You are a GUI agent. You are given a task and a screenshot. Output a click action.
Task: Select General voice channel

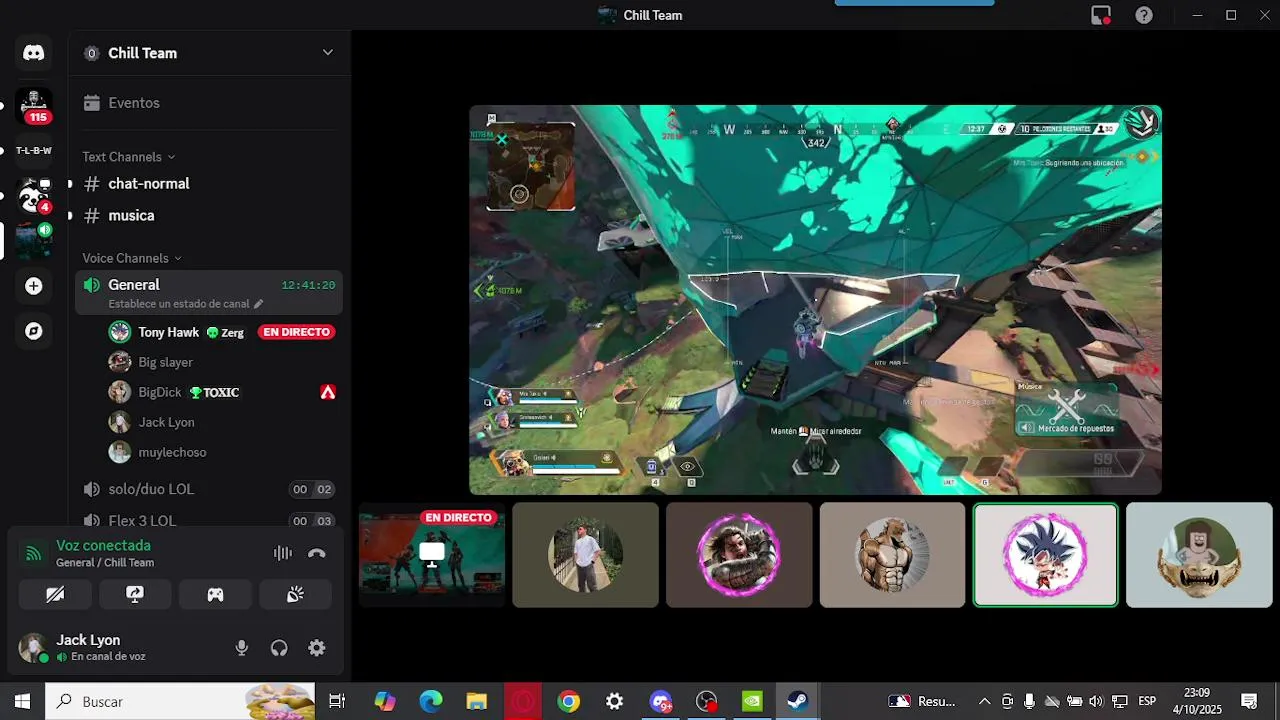pos(210,292)
